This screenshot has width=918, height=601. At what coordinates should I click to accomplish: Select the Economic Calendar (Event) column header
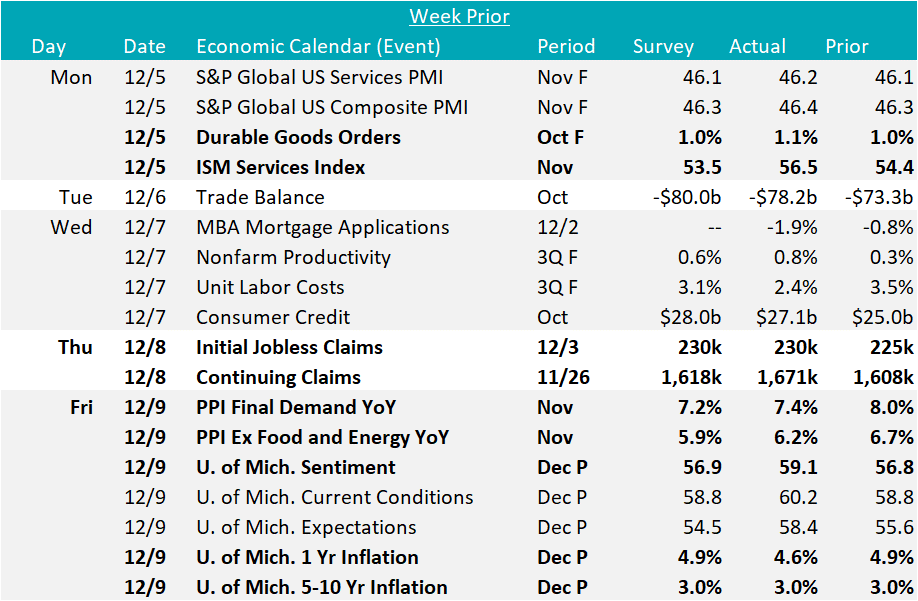tap(318, 46)
